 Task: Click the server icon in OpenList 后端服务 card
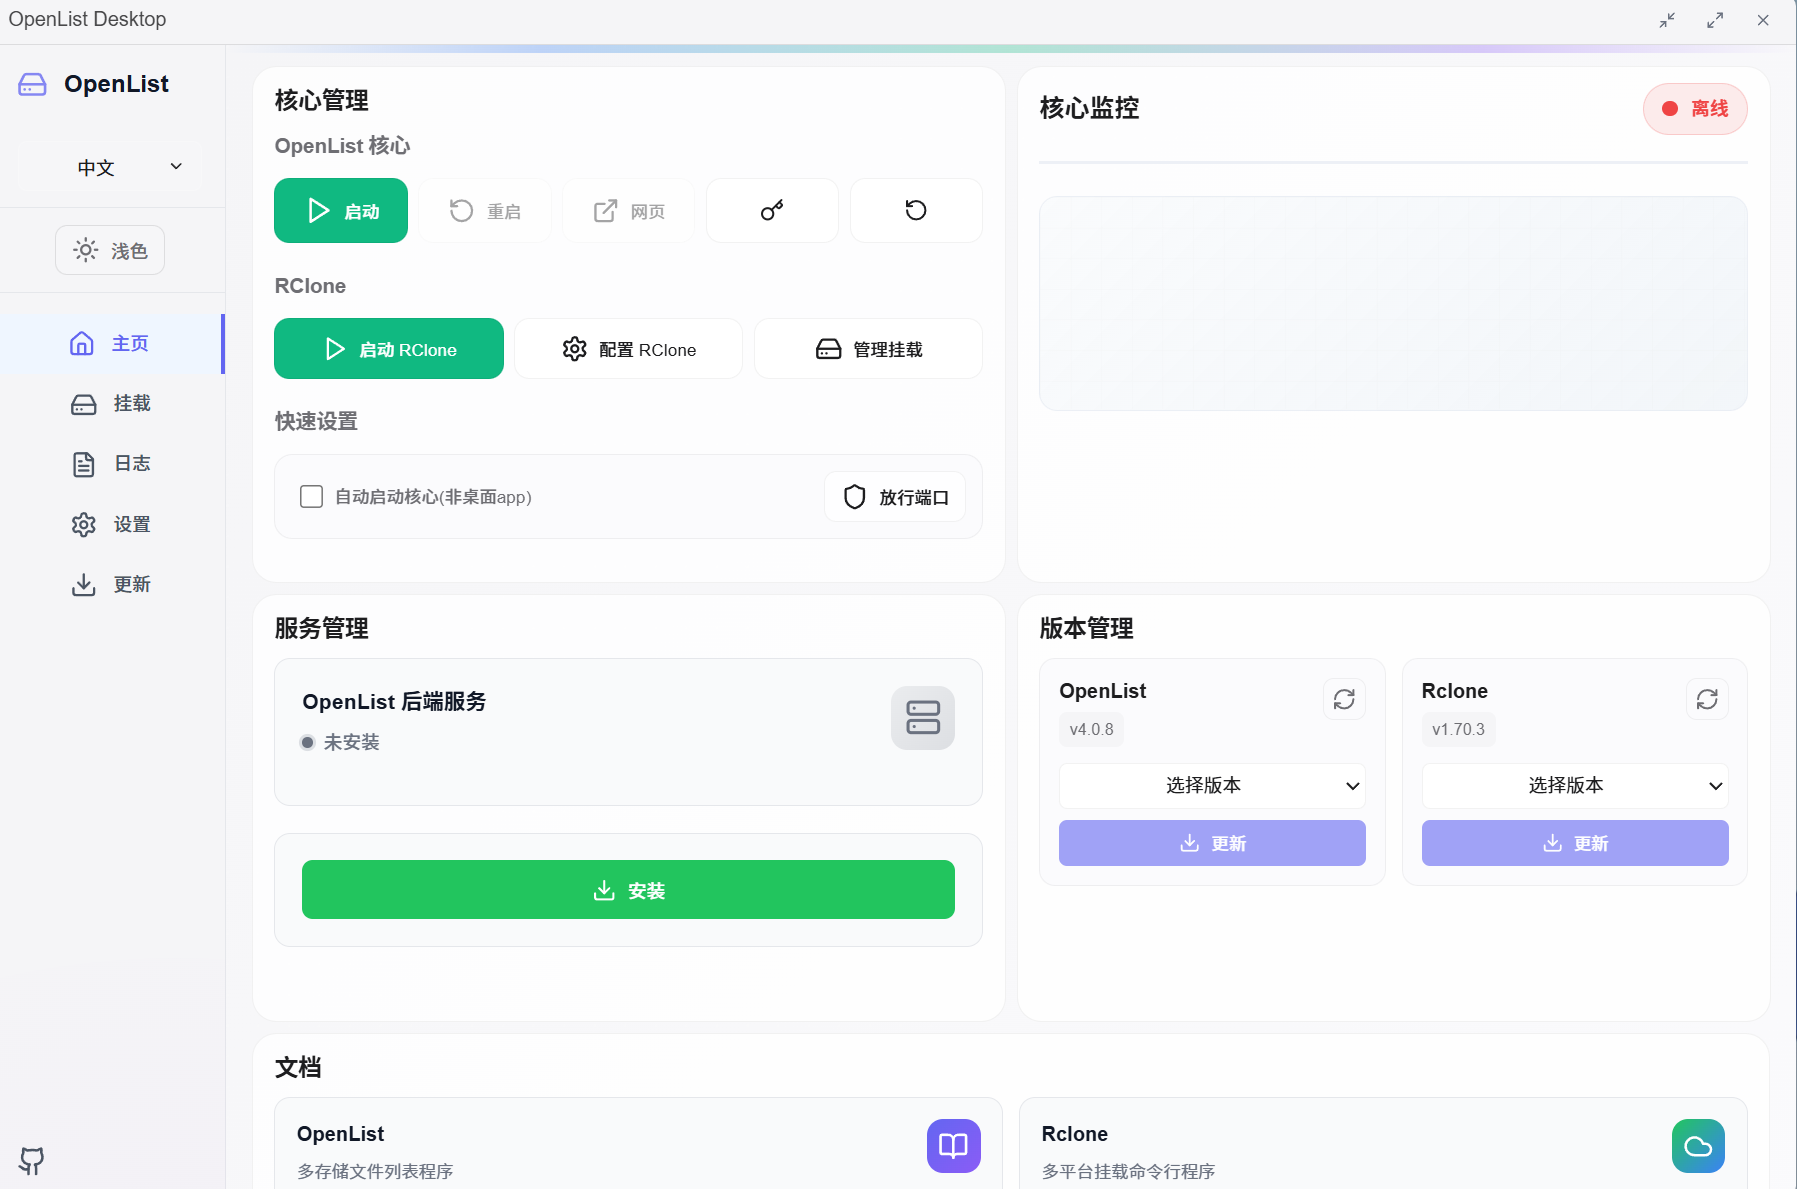click(923, 718)
